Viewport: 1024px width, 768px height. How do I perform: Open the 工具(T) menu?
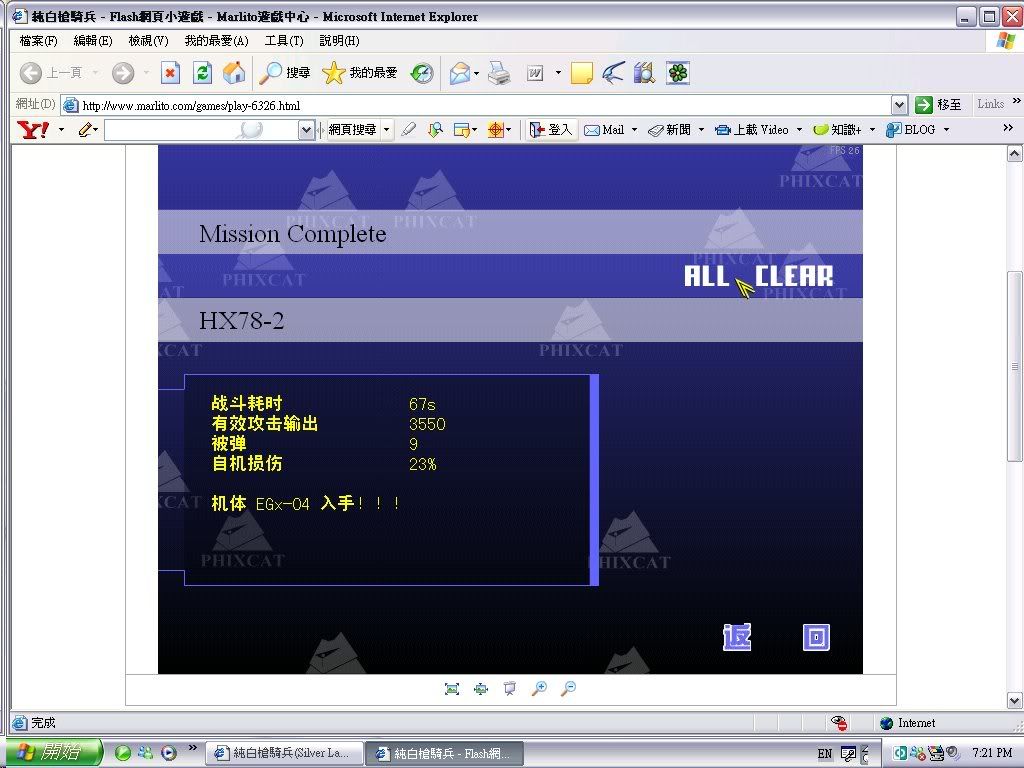coord(283,41)
